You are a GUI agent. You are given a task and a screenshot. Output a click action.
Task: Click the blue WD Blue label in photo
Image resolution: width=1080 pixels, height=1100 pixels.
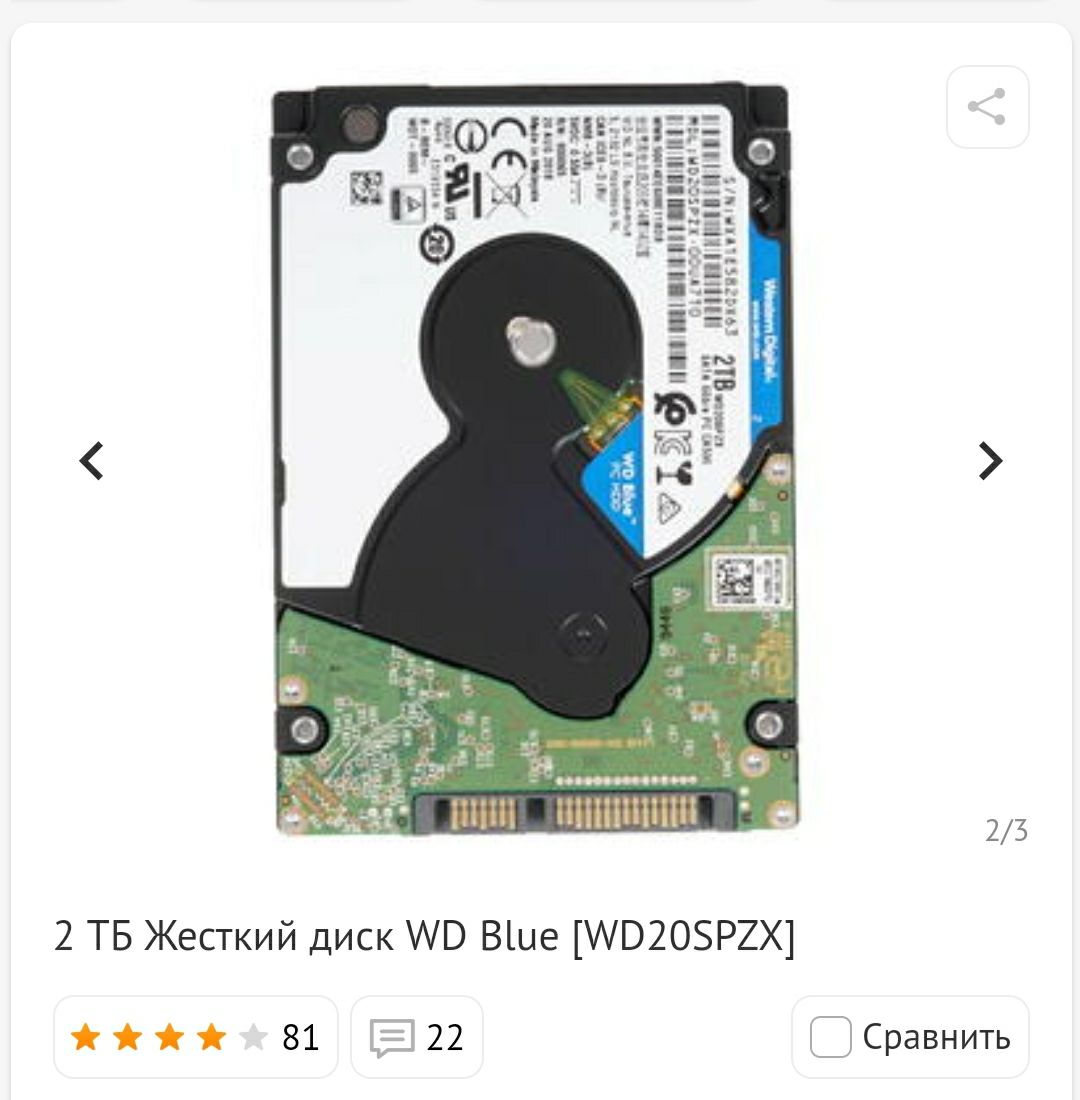click(x=615, y=490)
